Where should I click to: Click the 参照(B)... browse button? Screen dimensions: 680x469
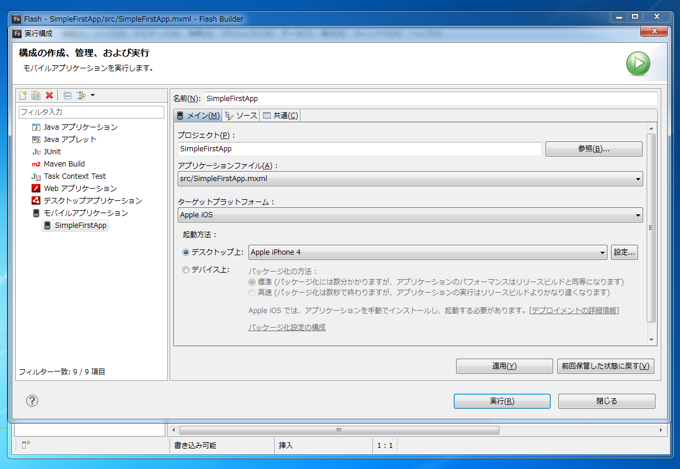click(x=594, y=149)
